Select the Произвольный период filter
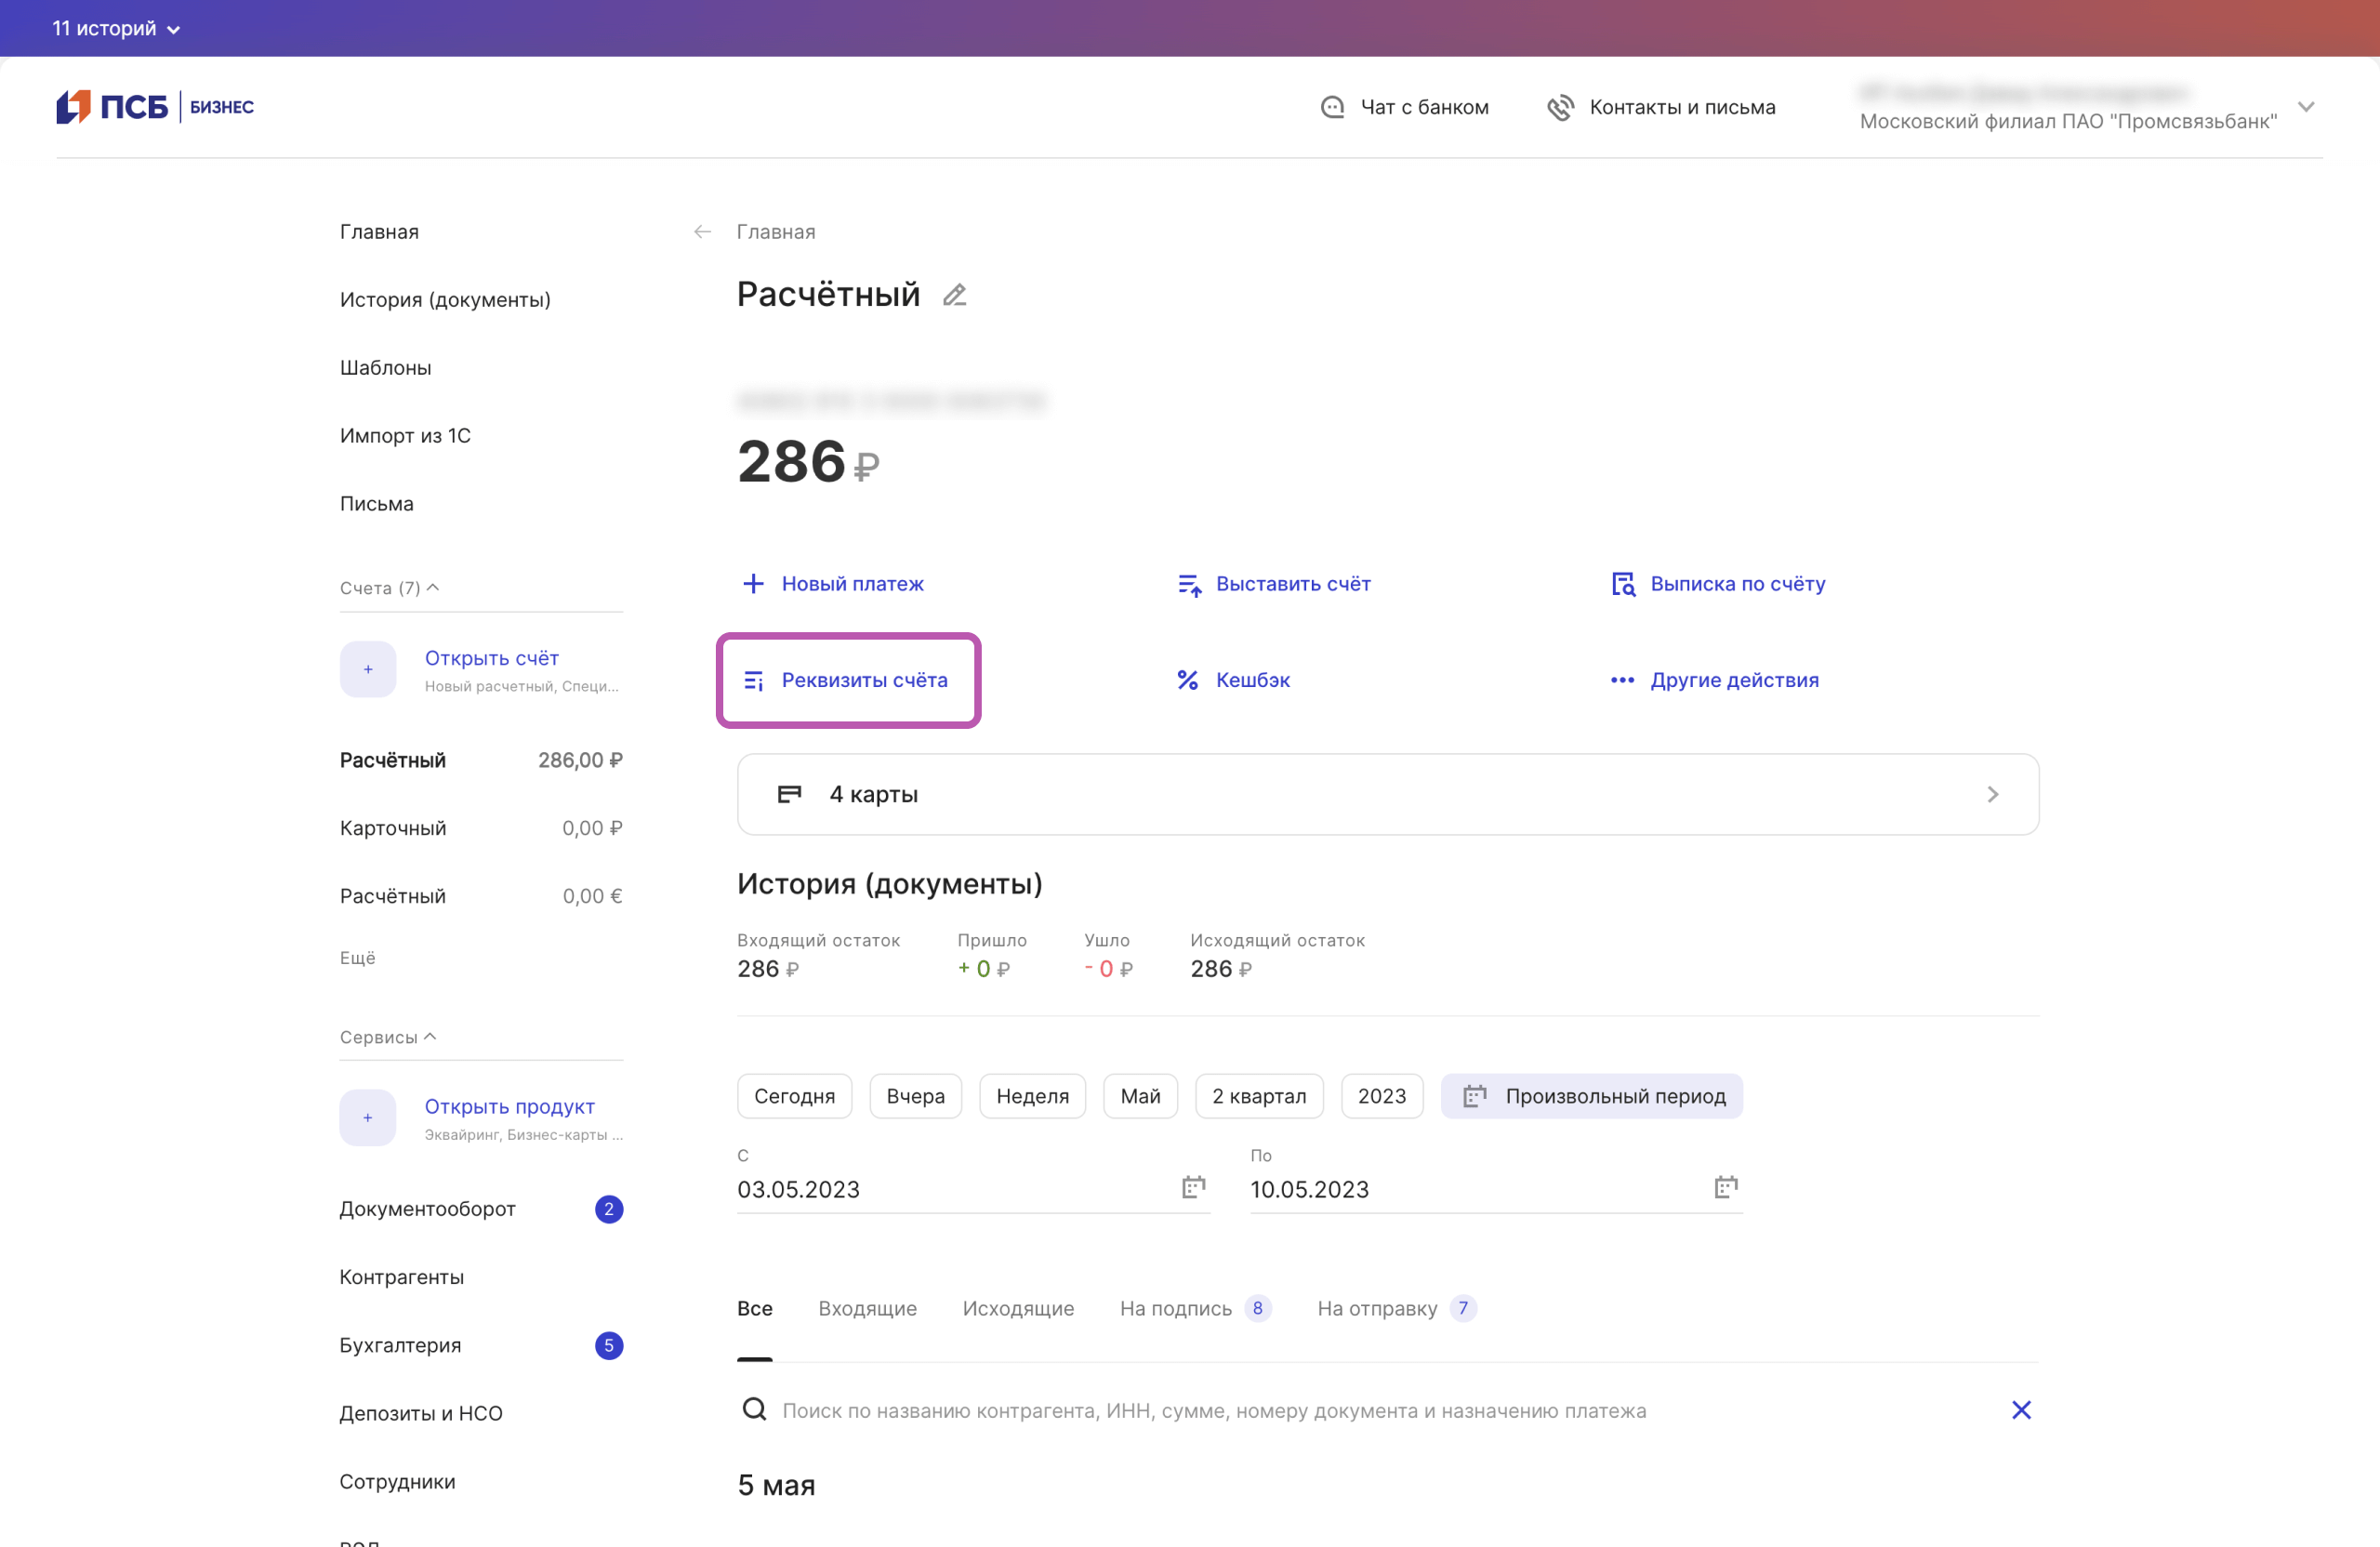The width and height of the screenshot is (2380, 1547). tap(1592, 1096)
